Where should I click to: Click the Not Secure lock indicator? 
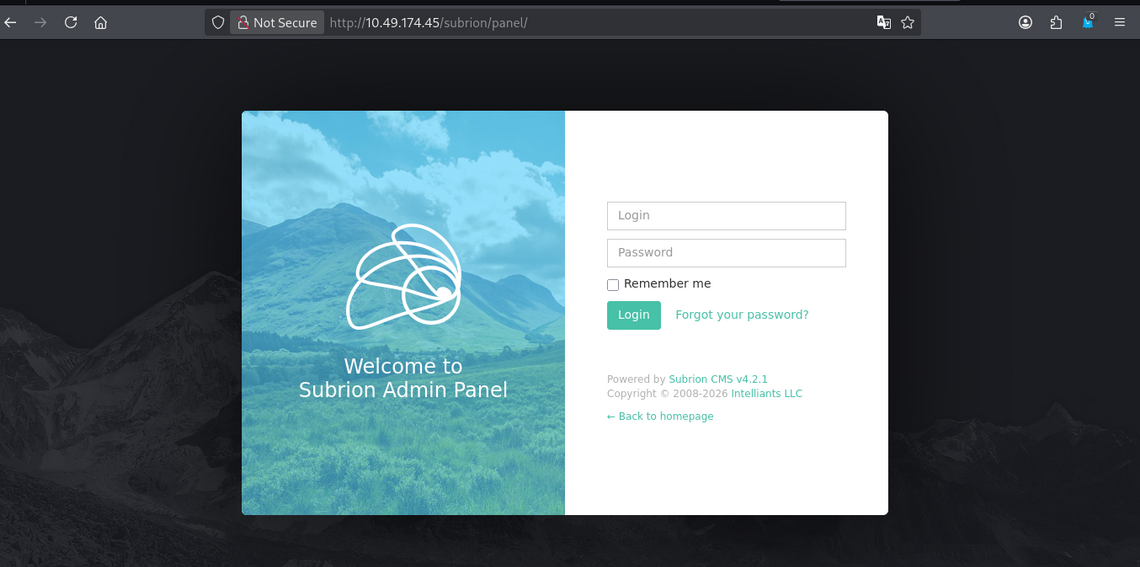pos(277,22)
